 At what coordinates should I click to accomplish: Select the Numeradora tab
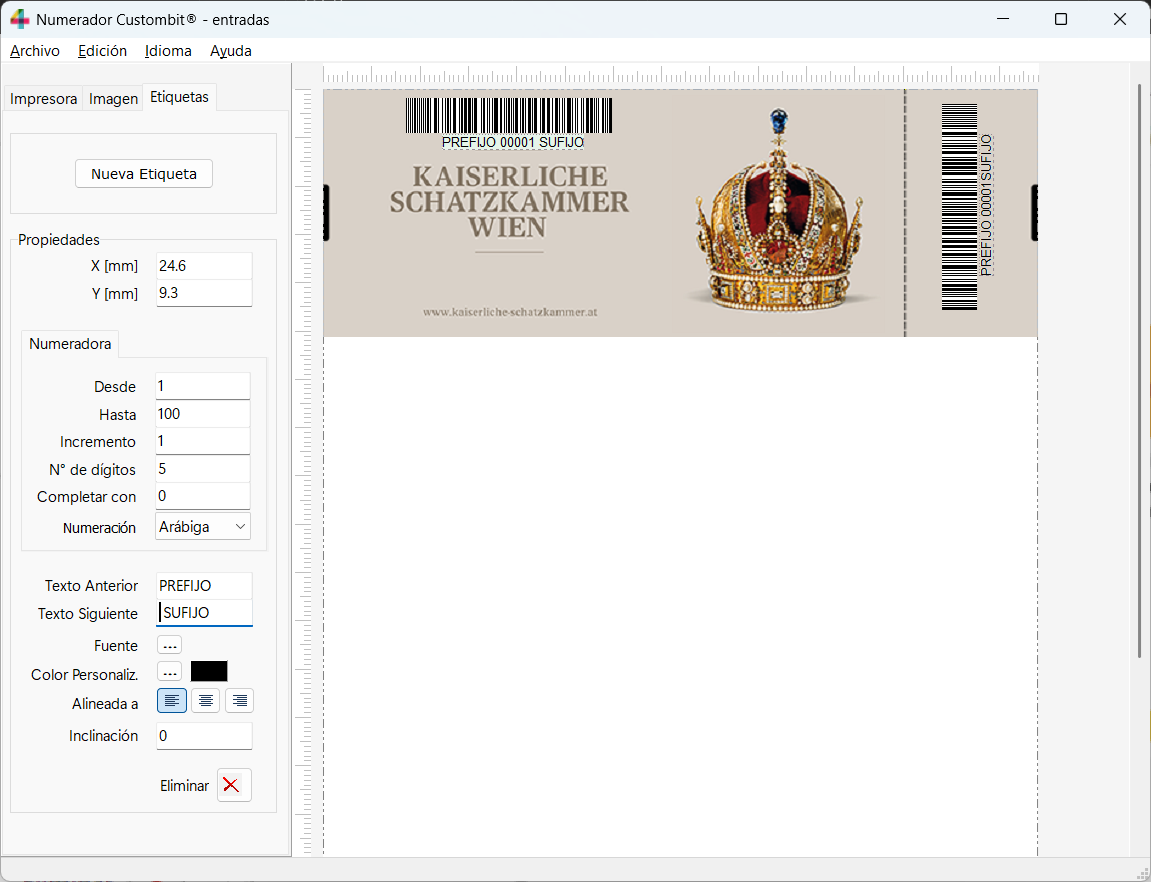coord(69,343)
